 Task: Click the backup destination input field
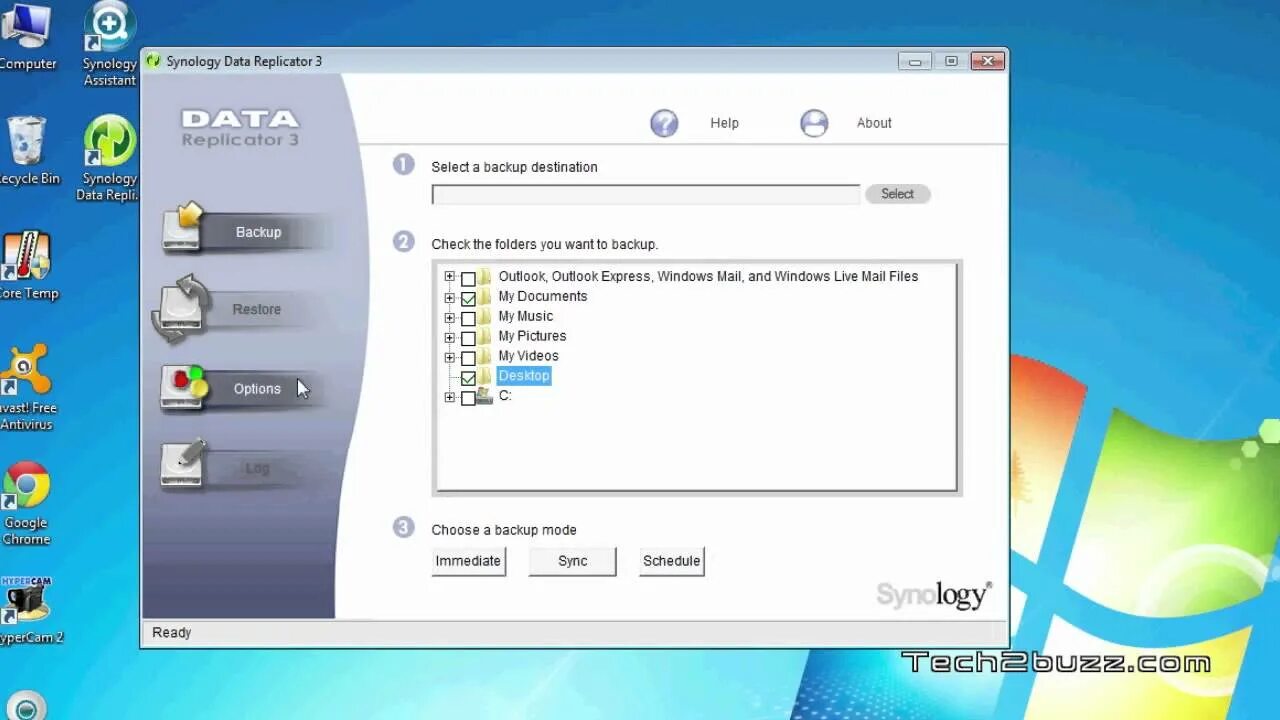point(644,193)
